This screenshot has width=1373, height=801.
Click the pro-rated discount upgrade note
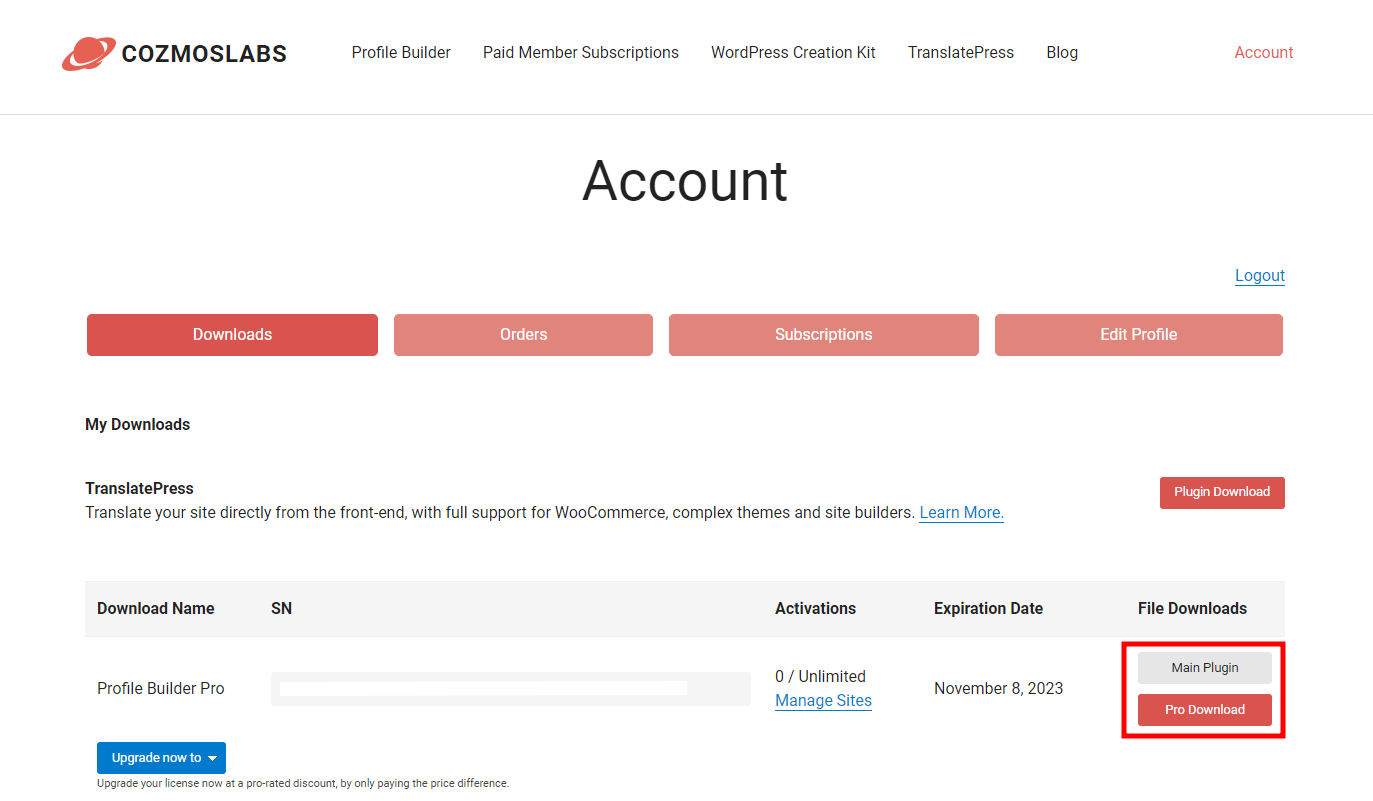303,783
